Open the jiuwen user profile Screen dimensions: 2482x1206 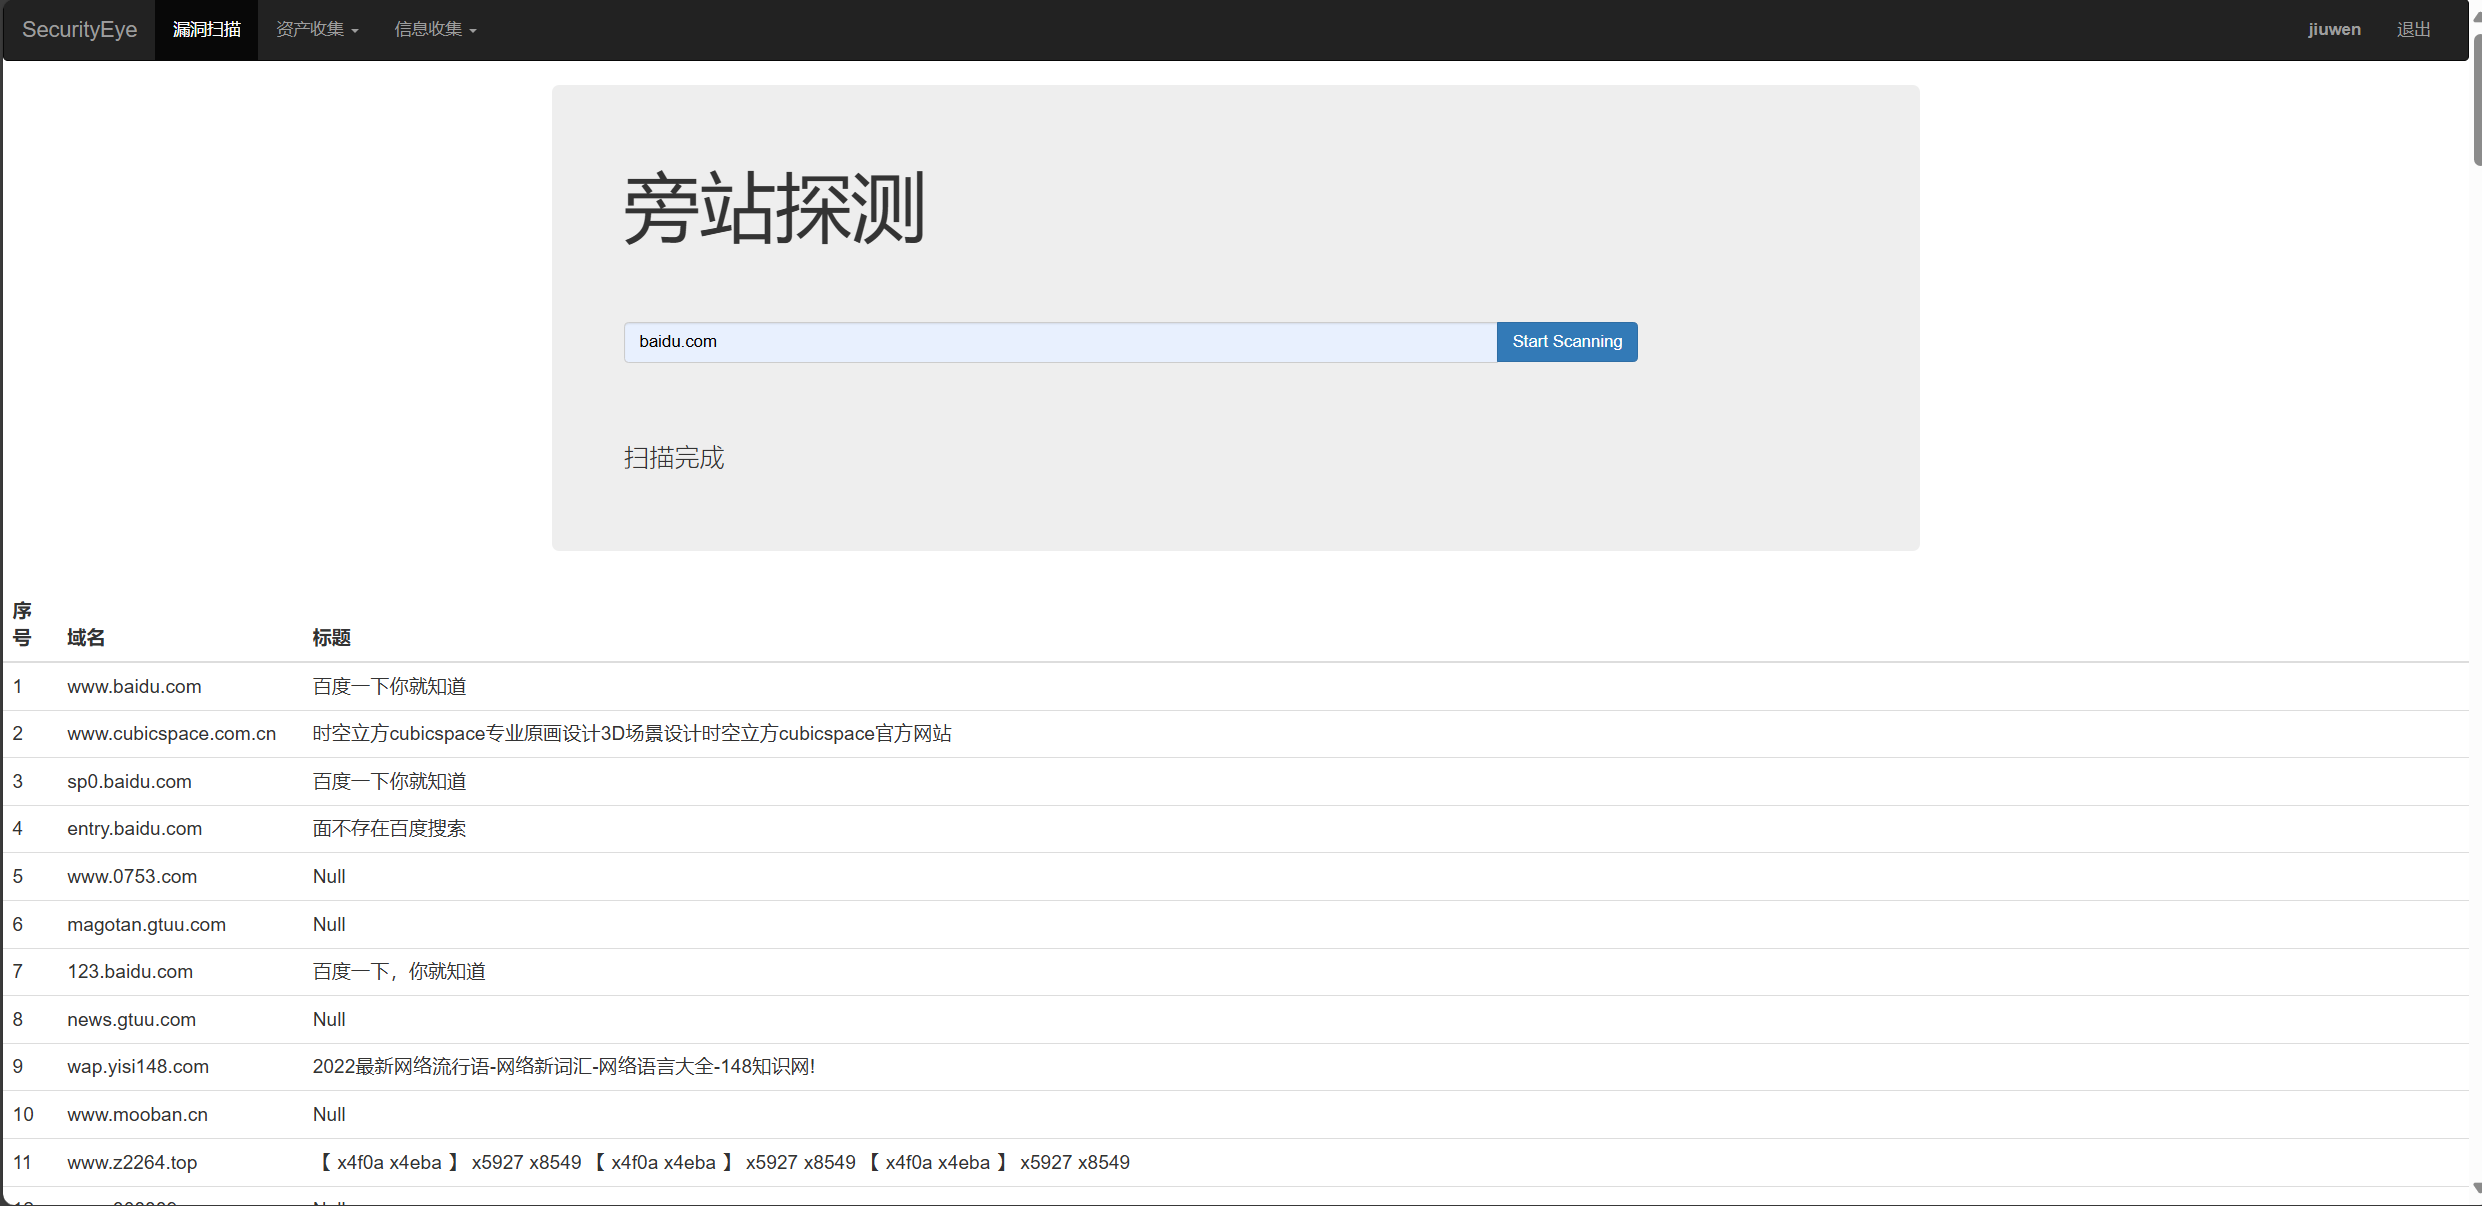(x=2333, y=30)
